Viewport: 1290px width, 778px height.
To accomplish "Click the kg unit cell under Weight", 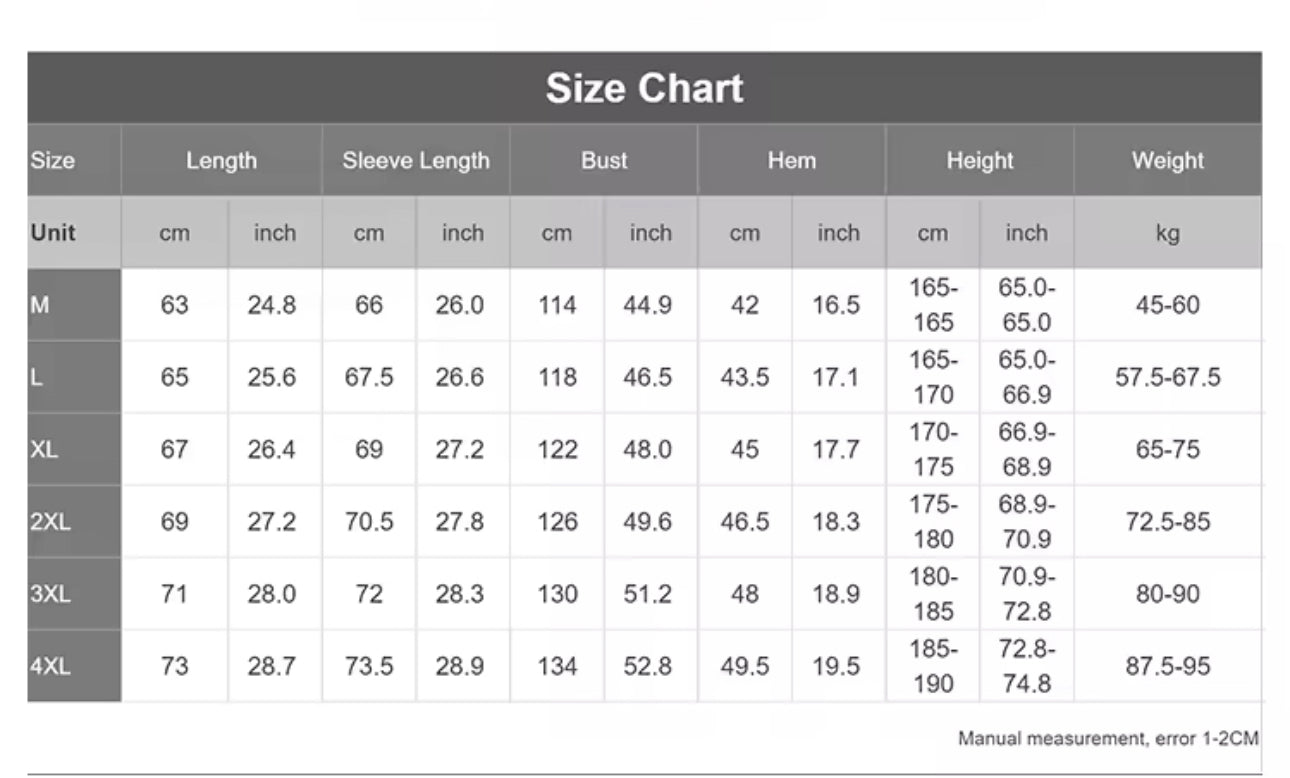I will 1167,233.
